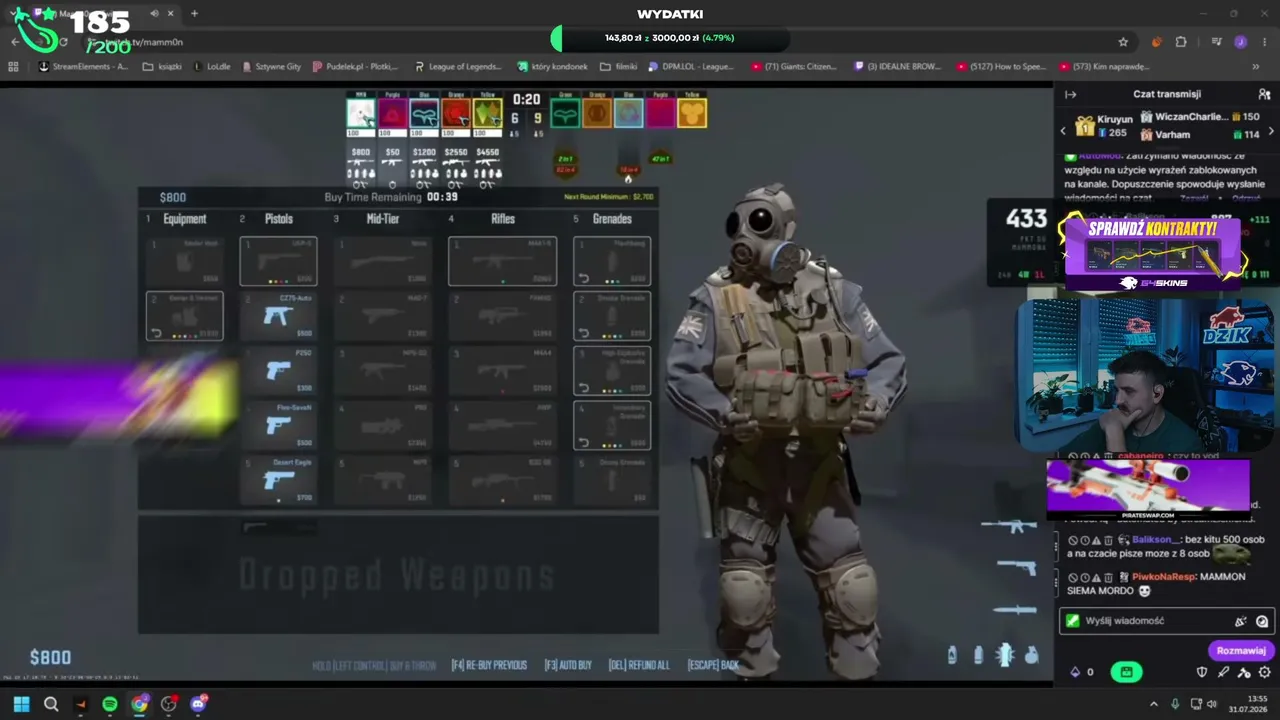Collapse the Twitch chat panel

tap(1070, 94)
